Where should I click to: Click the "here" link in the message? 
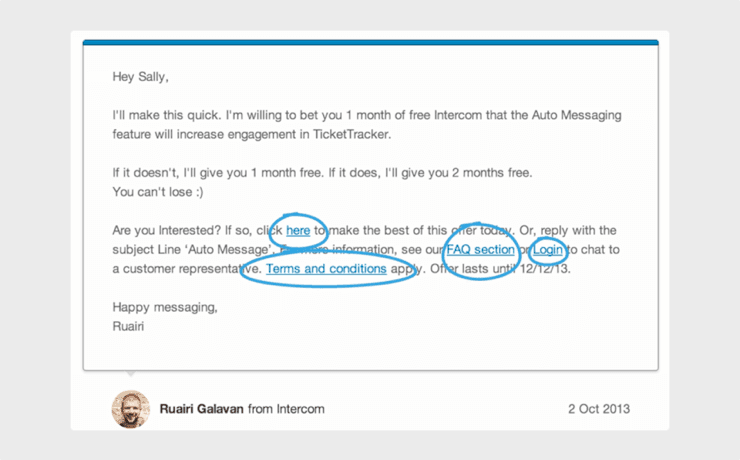298,230
